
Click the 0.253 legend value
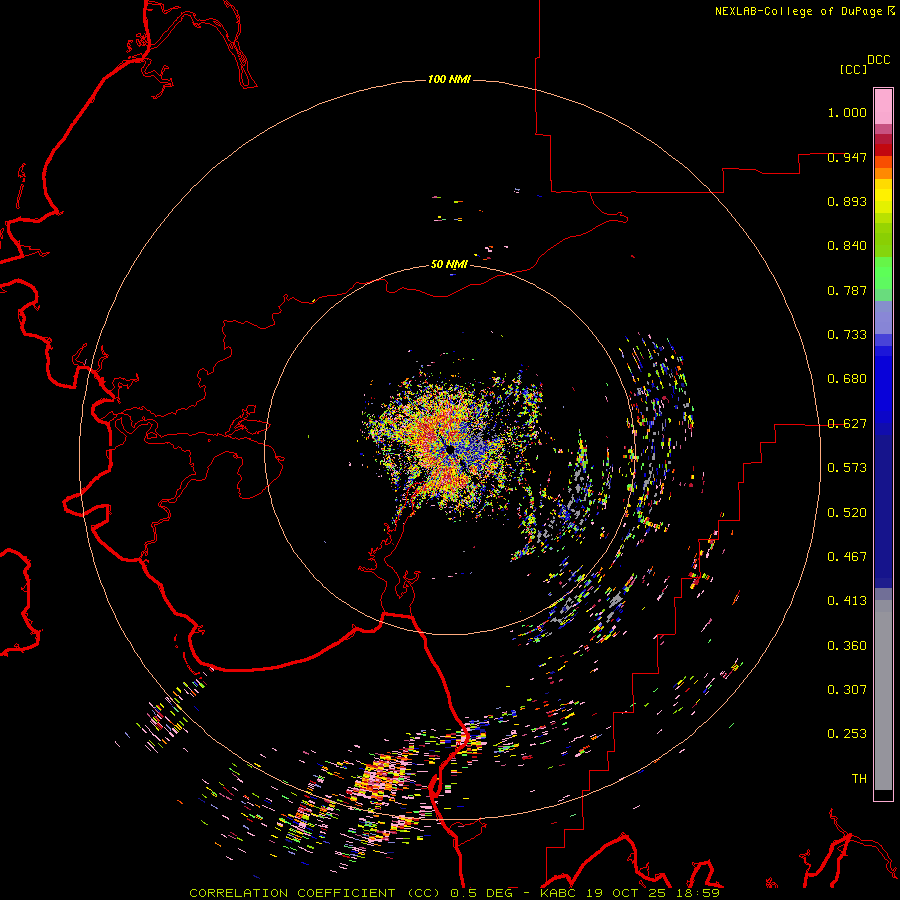(847, 734)
